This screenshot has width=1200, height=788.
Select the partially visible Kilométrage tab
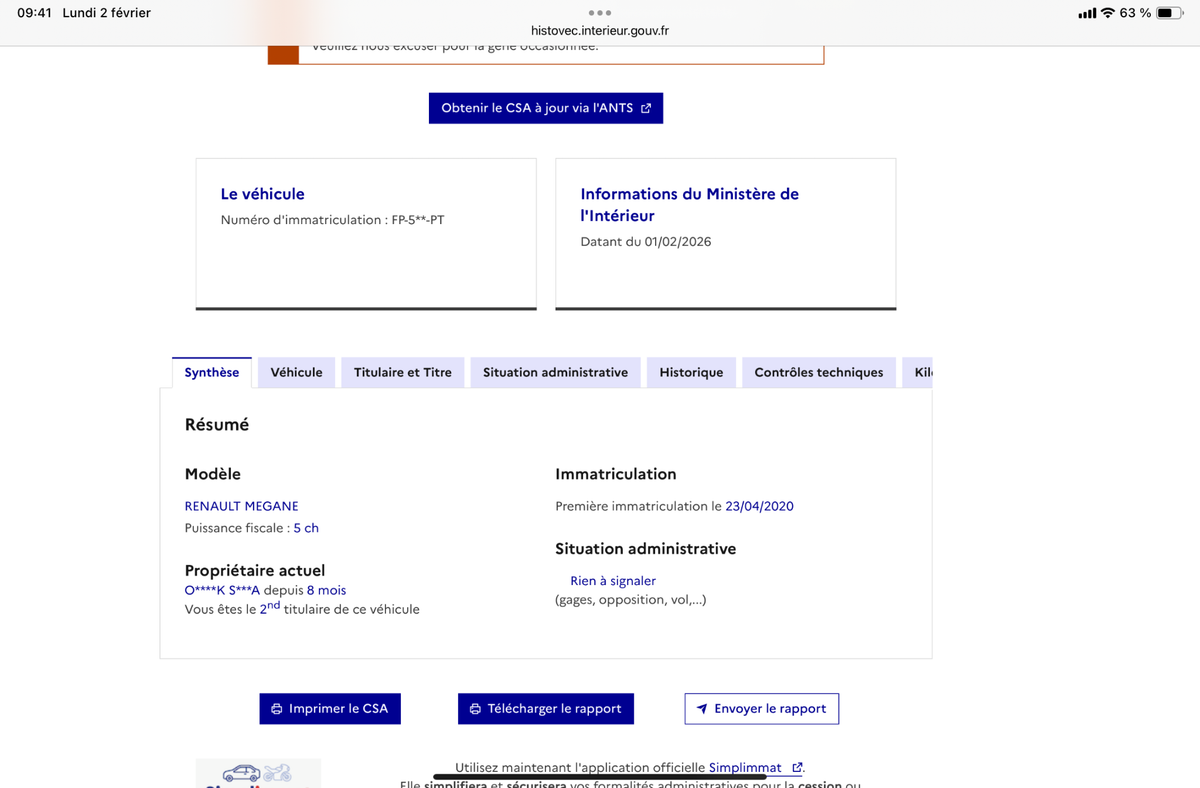point(917,372)
